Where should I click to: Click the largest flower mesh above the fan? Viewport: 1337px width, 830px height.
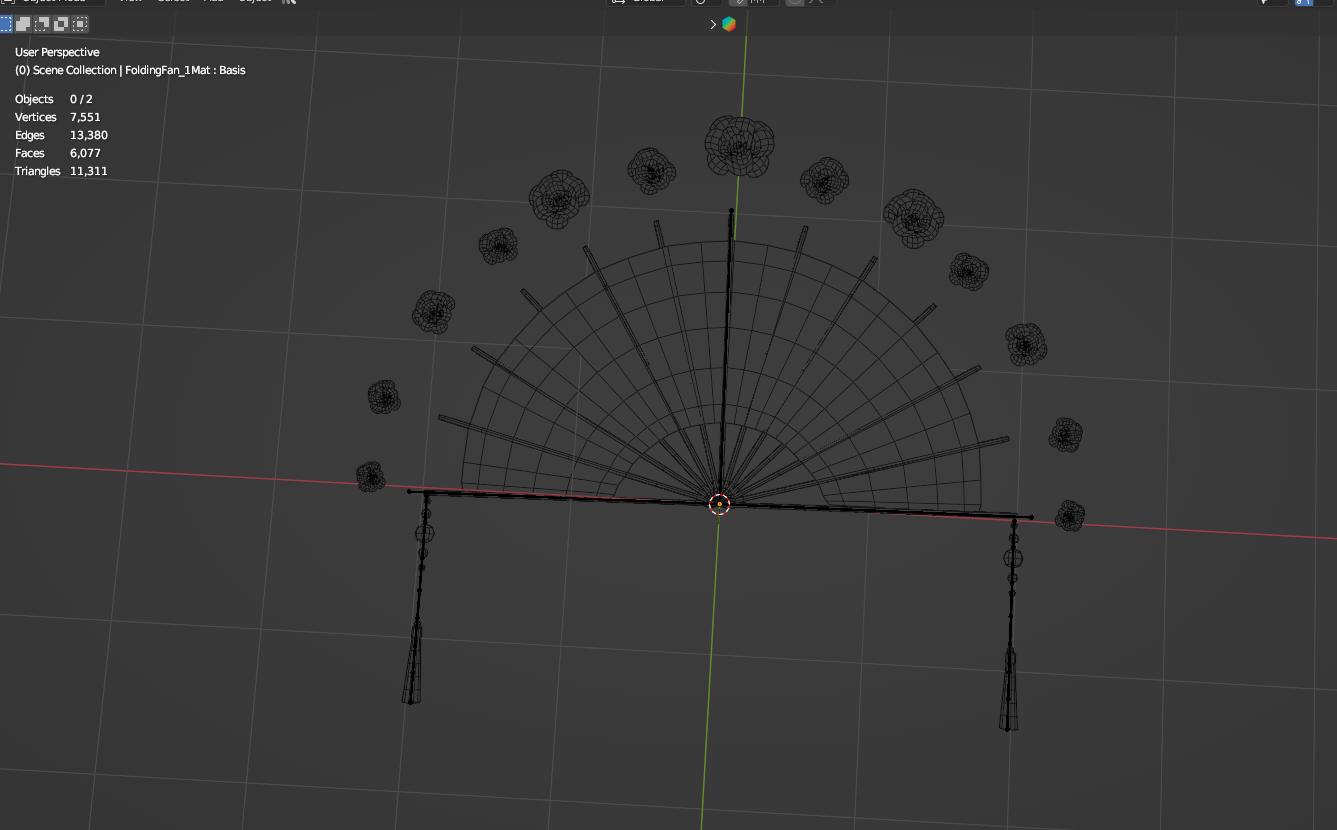(740, 145)
